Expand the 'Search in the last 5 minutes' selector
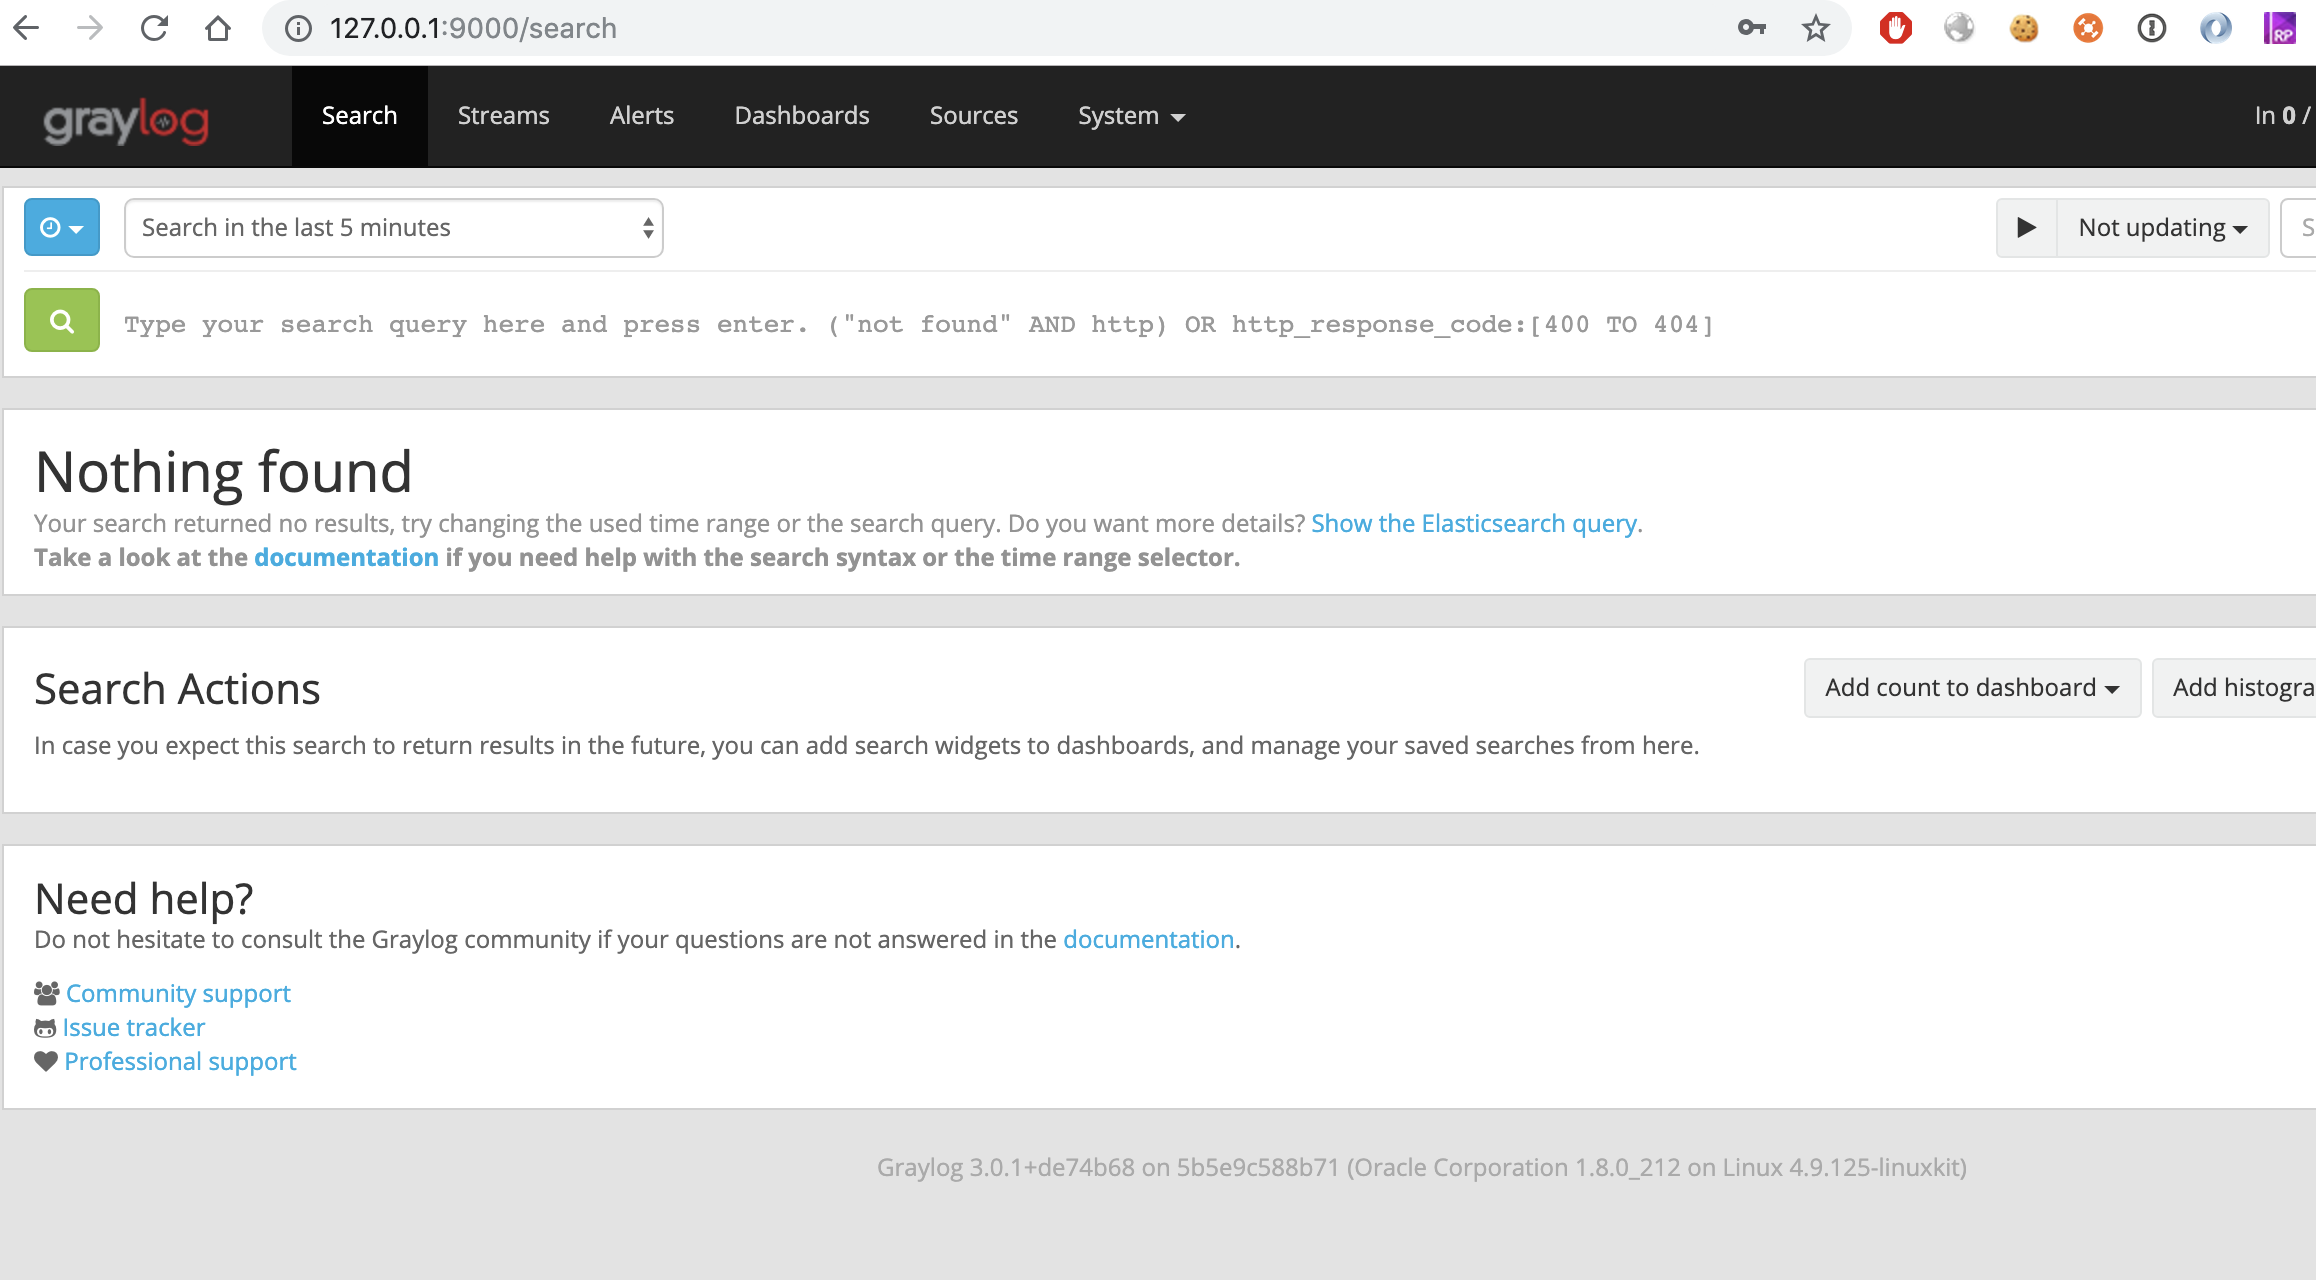The width and height of the screenshot is (2316, 1280). pyautogui.click(x=393, y=228)
